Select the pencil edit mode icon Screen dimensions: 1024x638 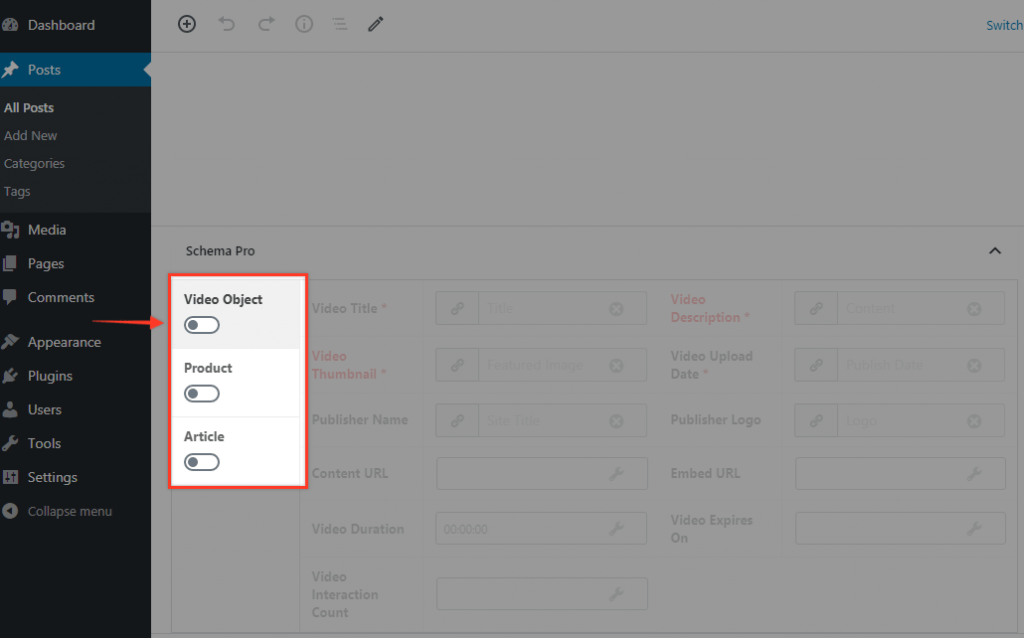(x=376, y=23)
